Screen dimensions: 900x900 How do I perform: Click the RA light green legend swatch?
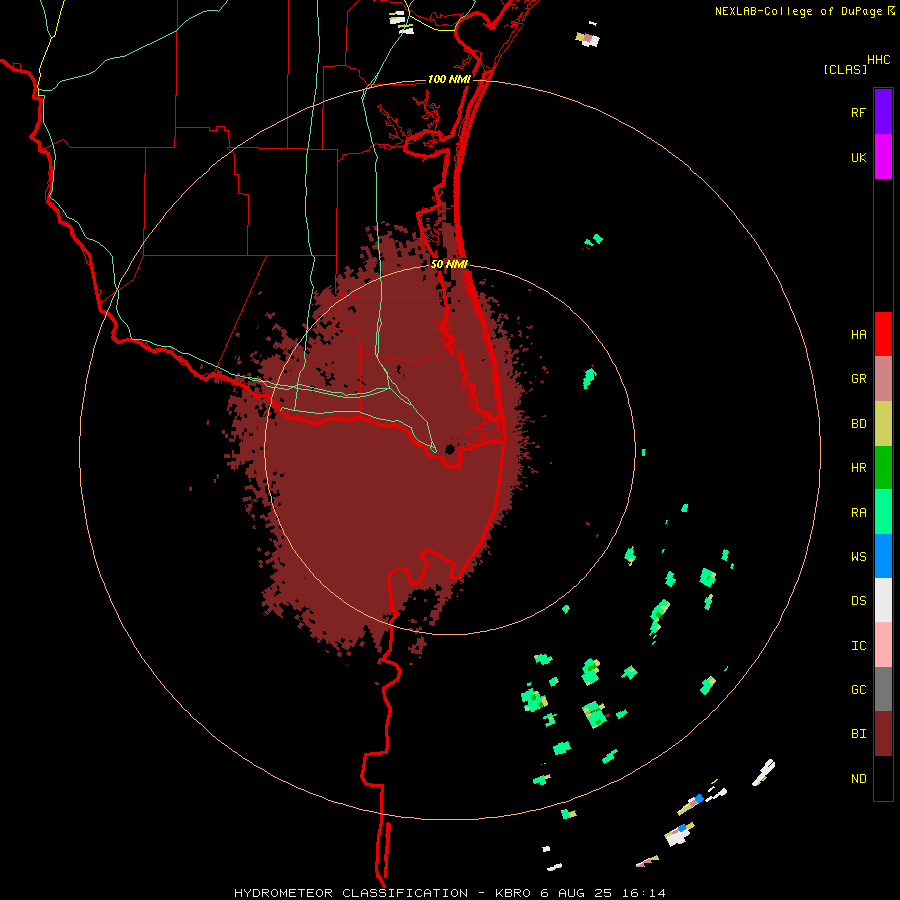(x=883, y=512)
